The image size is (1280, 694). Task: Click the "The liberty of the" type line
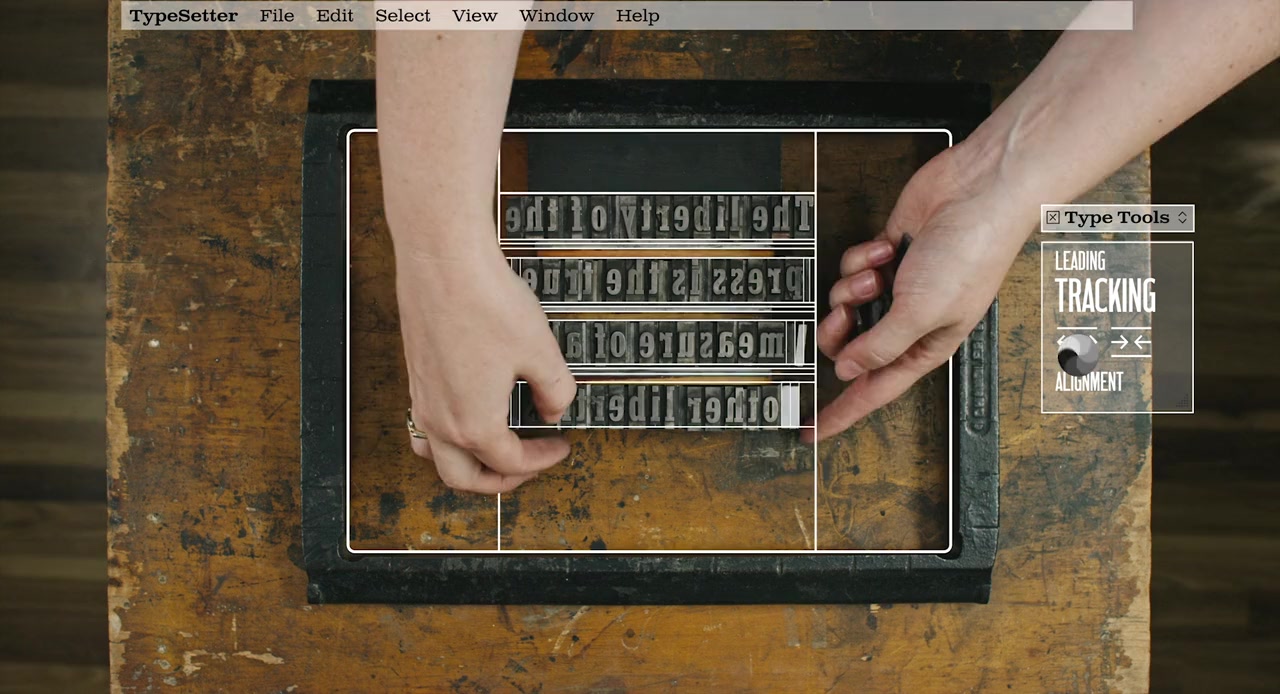[657, 217]
